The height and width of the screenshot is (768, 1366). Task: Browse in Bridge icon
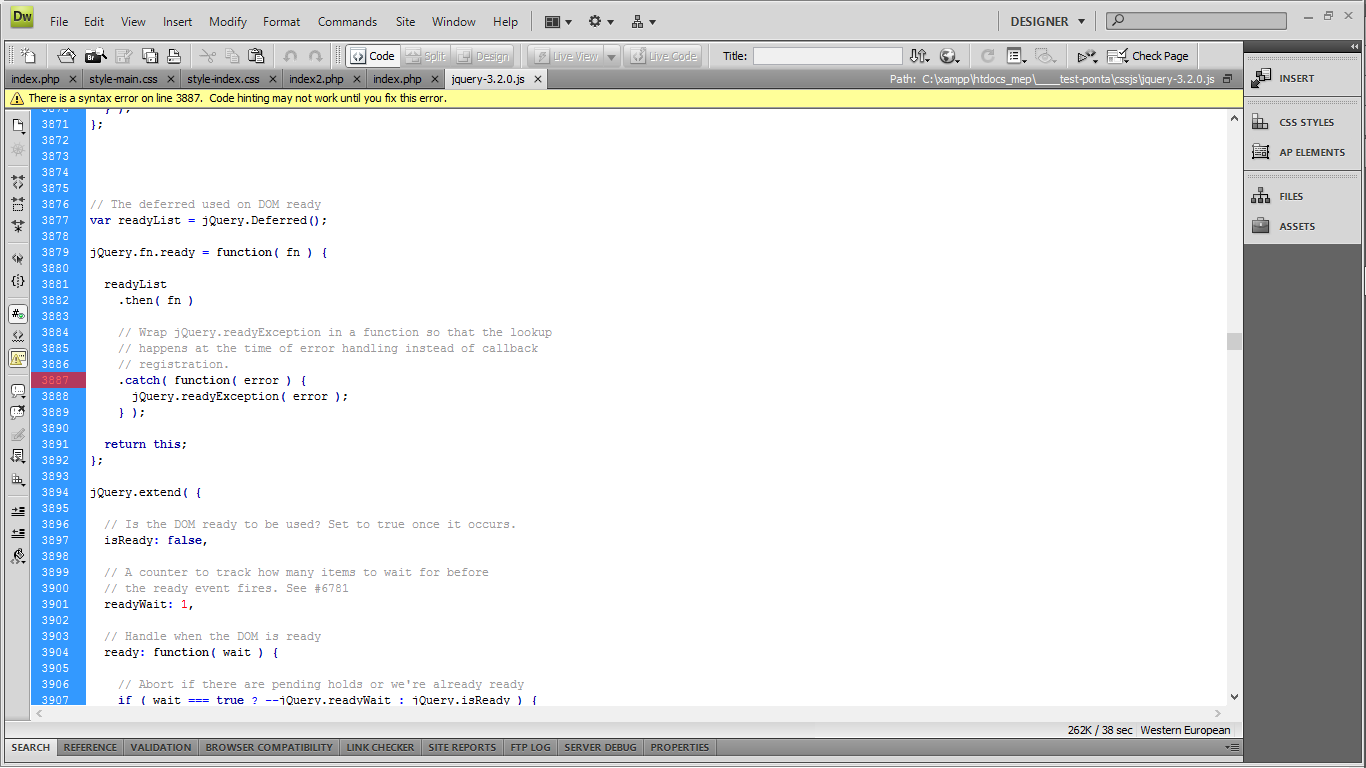click(x=95, y=56)
